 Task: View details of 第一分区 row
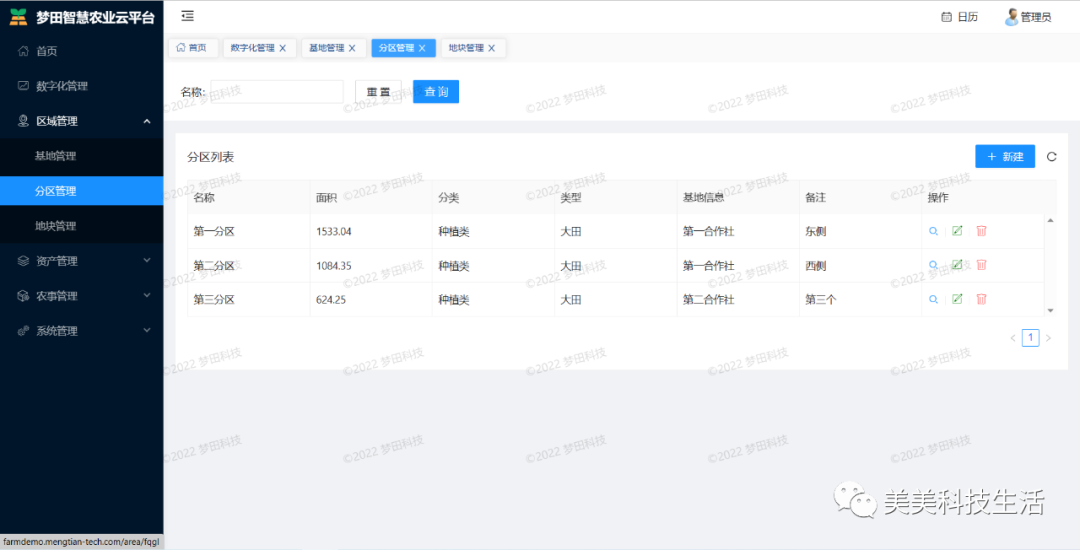tap(933, 231)
